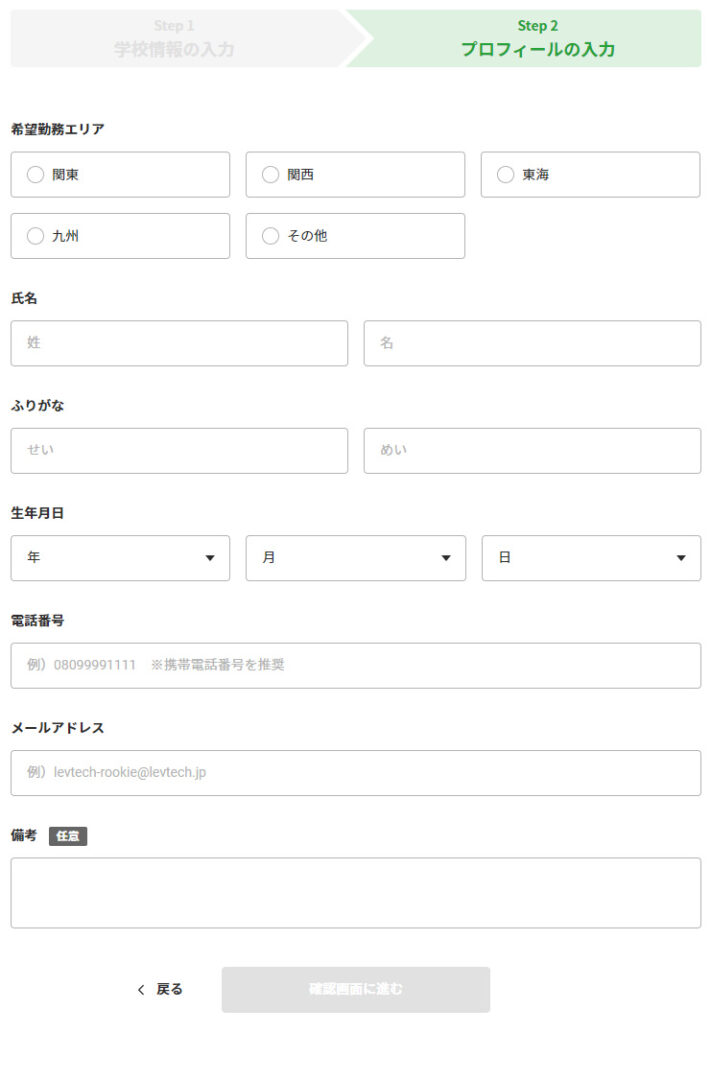Expand the 月 birth month dropdown
The height and width of the screenshot is (1080, 711).
tap(356, 558)
